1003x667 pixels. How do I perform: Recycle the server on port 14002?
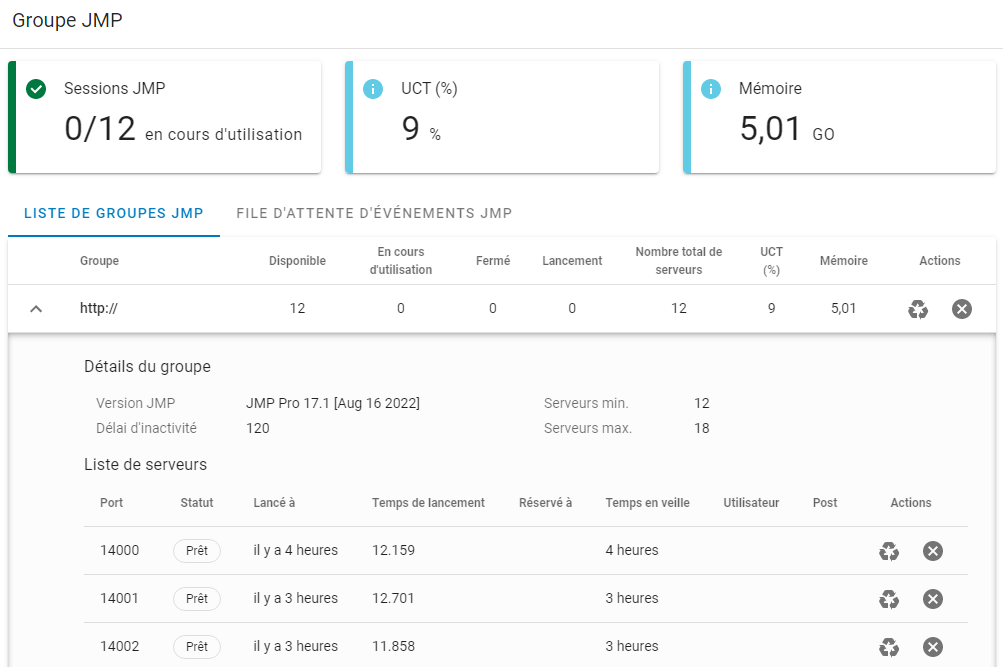[x=889, y=647]
